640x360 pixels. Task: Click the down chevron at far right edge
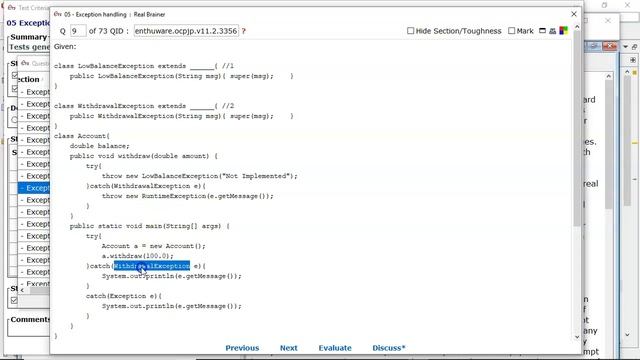point(627,335)
